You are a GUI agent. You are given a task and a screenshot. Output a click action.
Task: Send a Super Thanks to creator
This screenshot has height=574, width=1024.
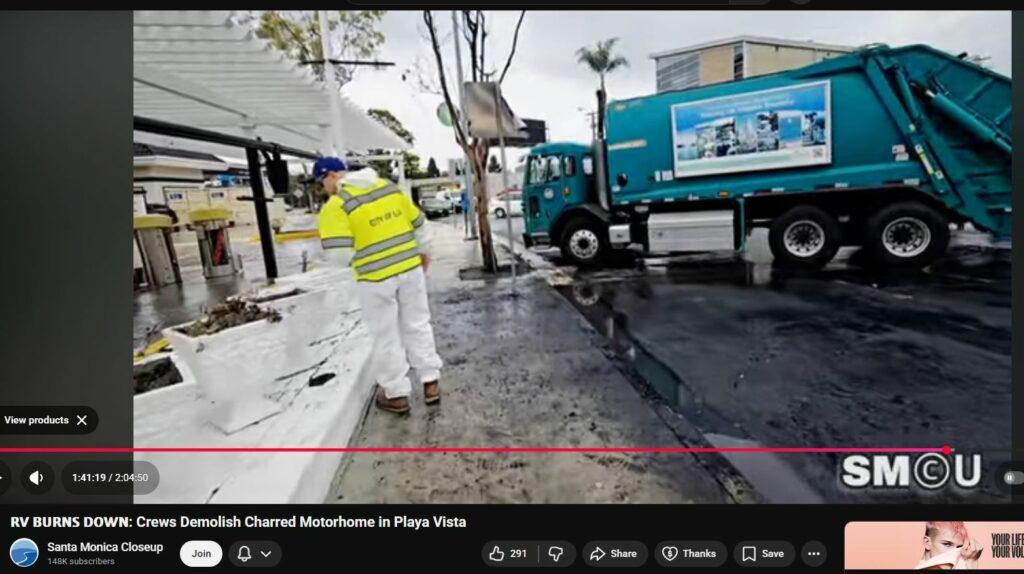[690, 554]
